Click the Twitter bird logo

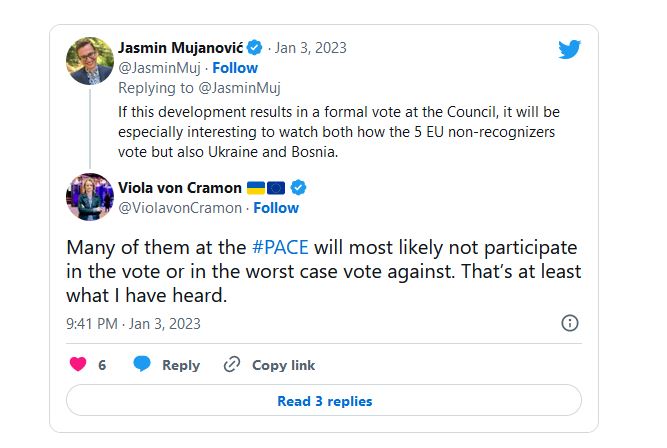click(570, 49)
